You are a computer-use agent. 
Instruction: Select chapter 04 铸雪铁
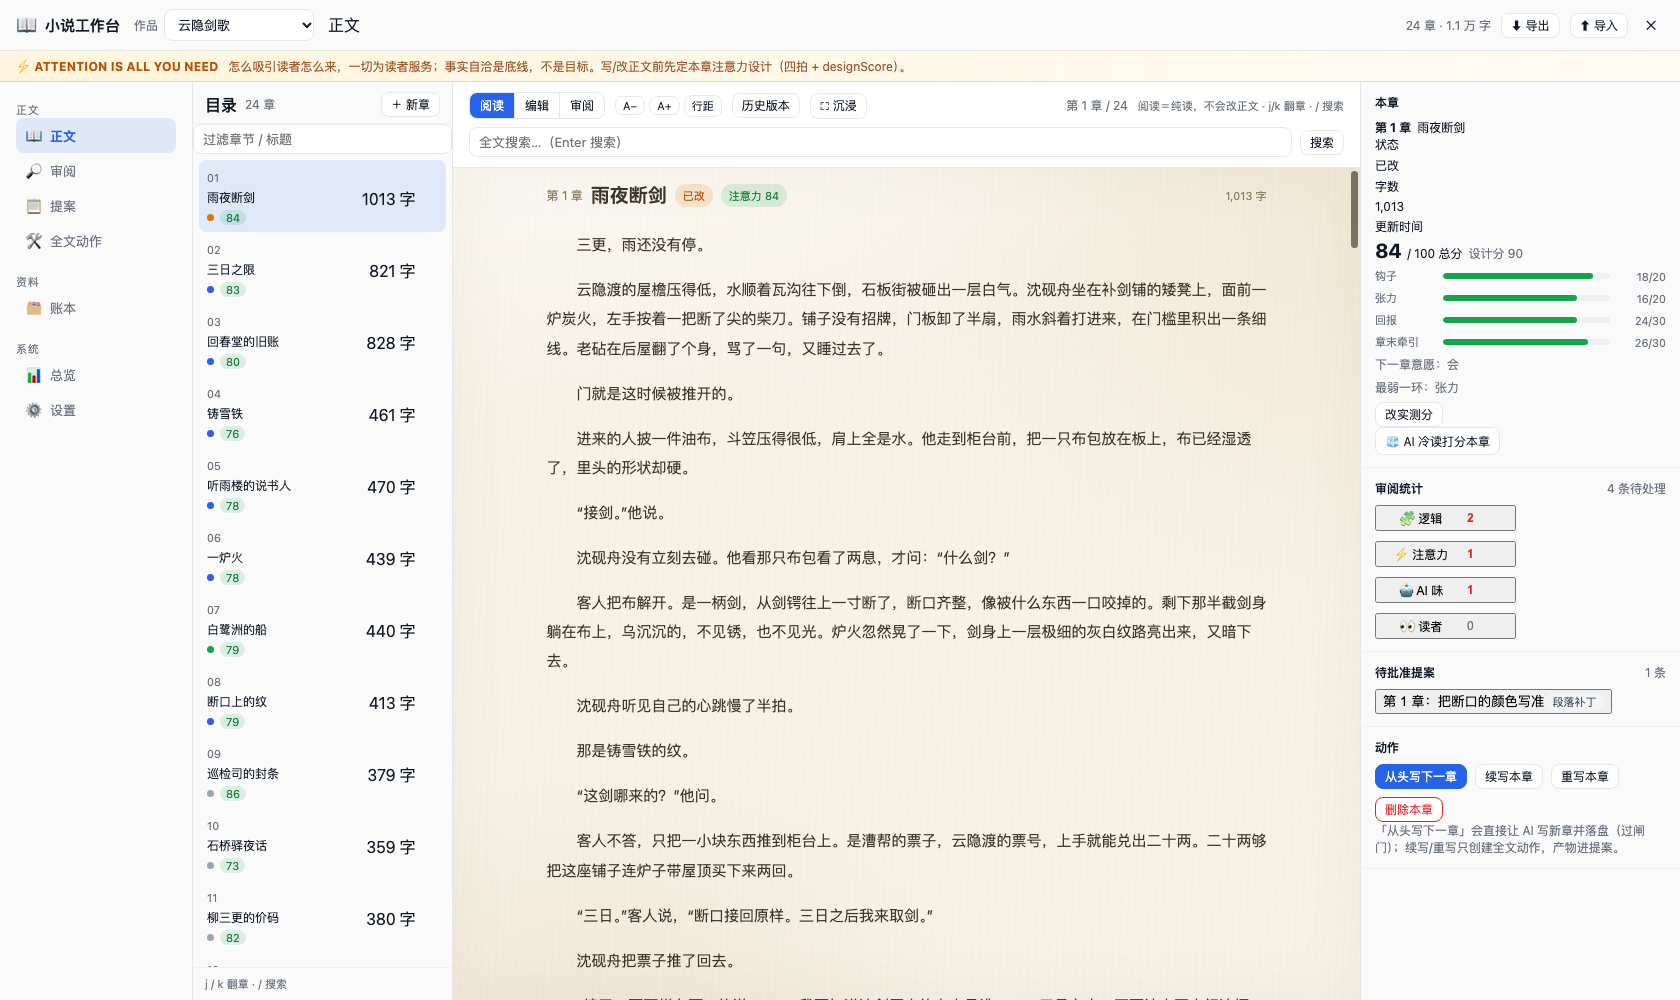click(x=322, y=414)
